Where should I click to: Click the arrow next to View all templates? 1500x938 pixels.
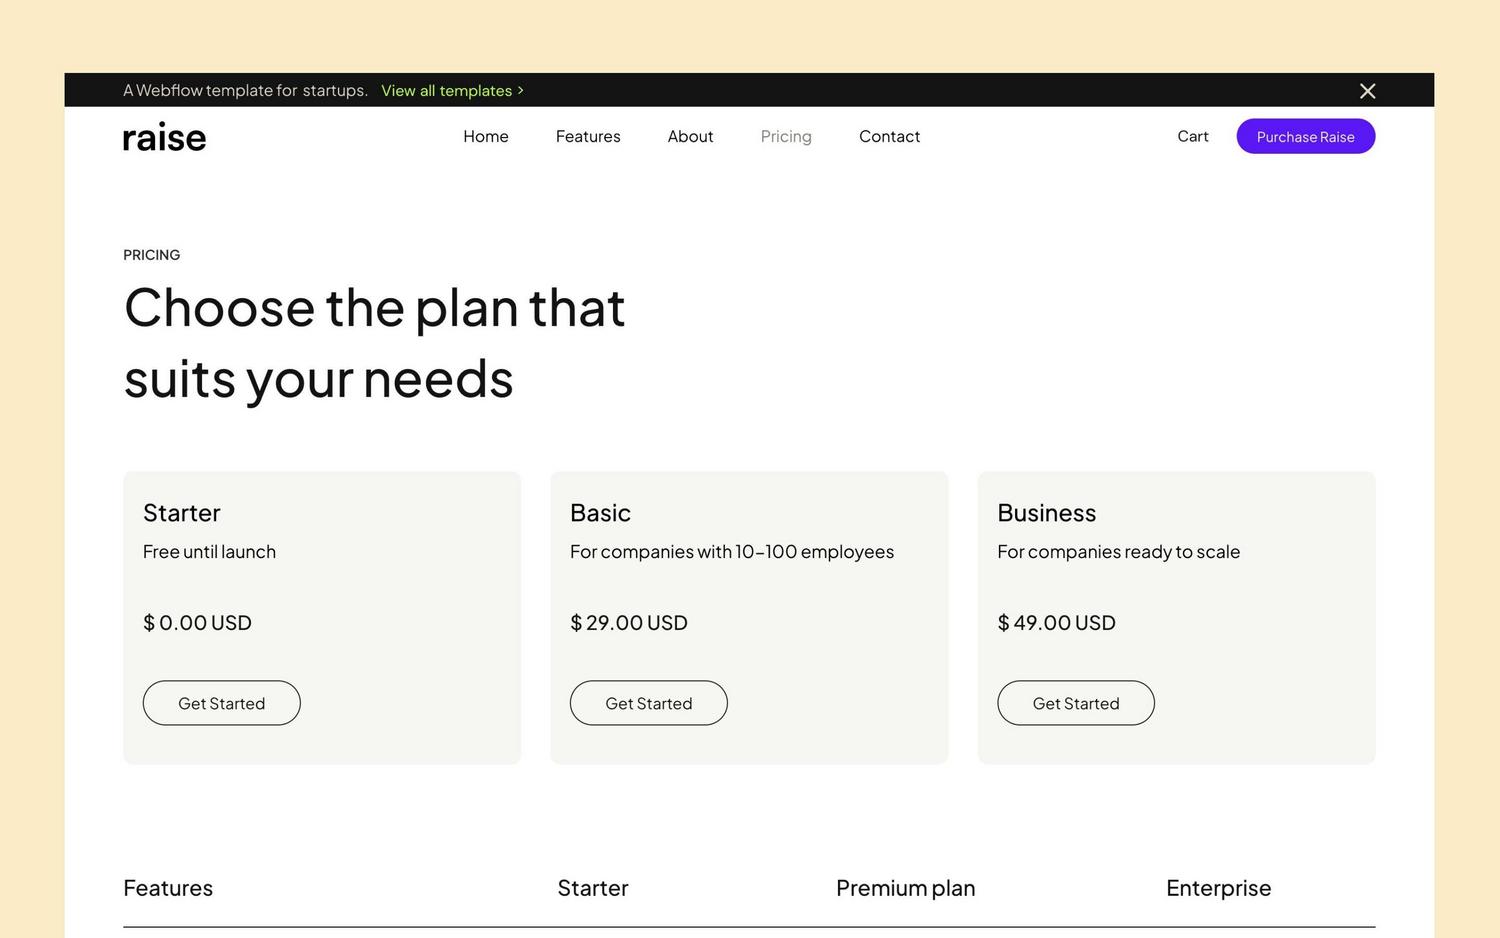click(x=519, y=90)
